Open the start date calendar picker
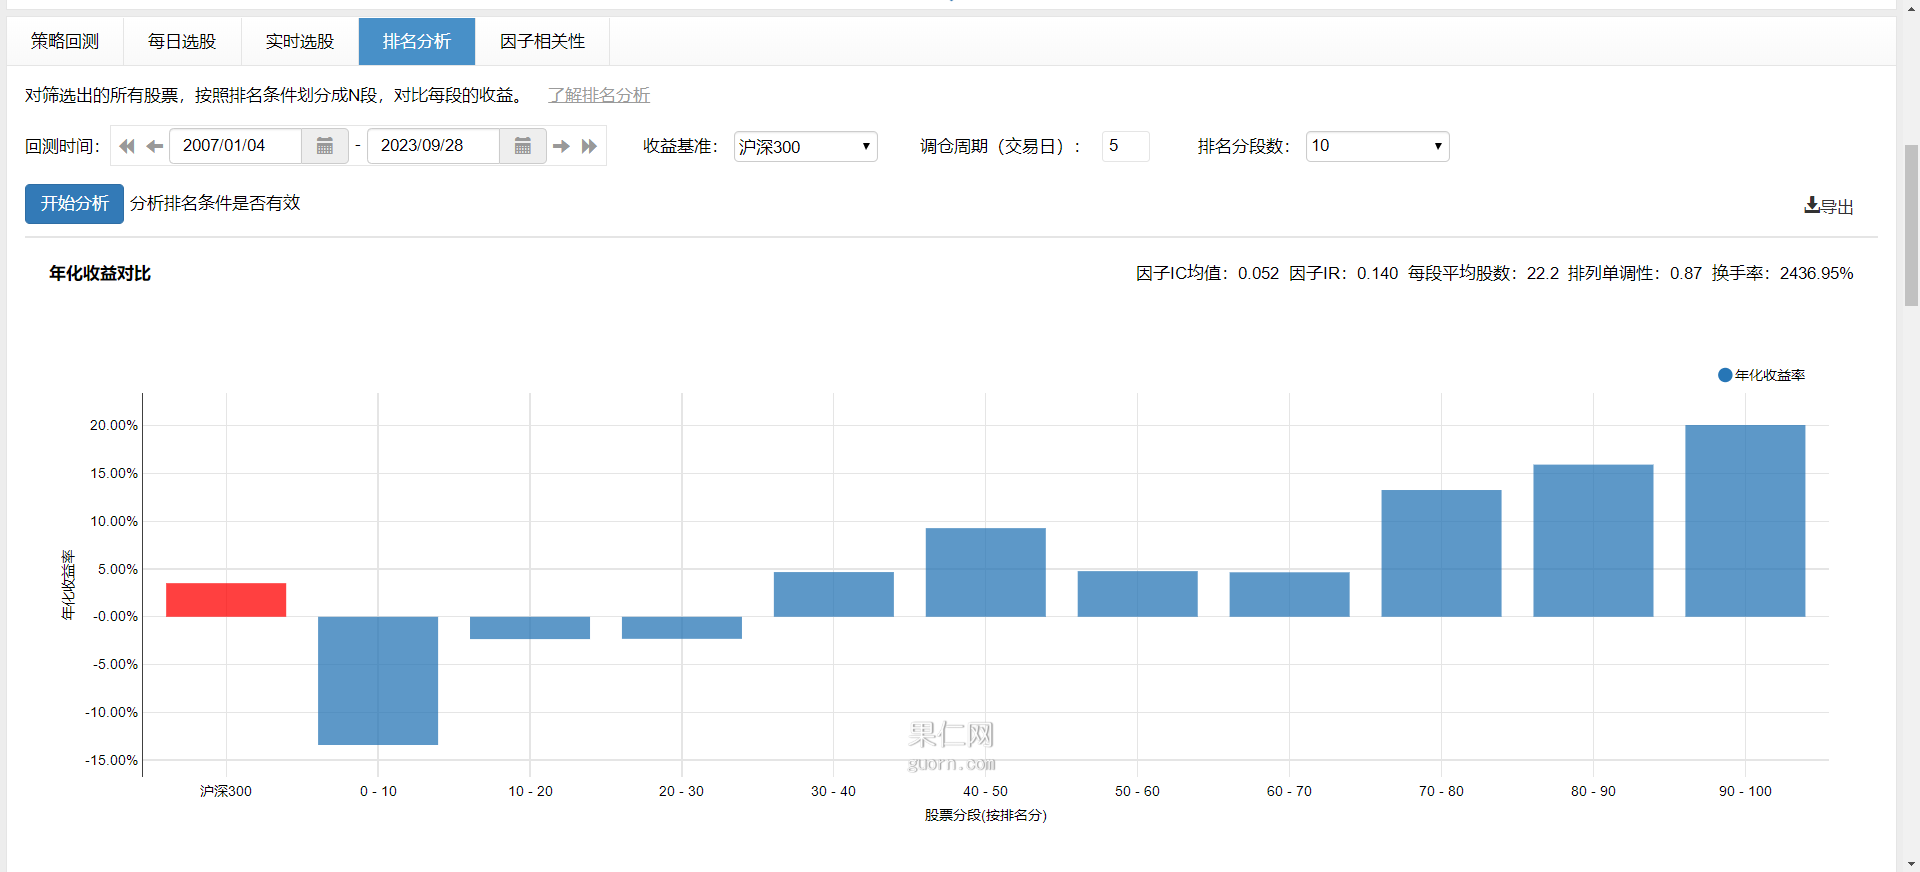 325,146
